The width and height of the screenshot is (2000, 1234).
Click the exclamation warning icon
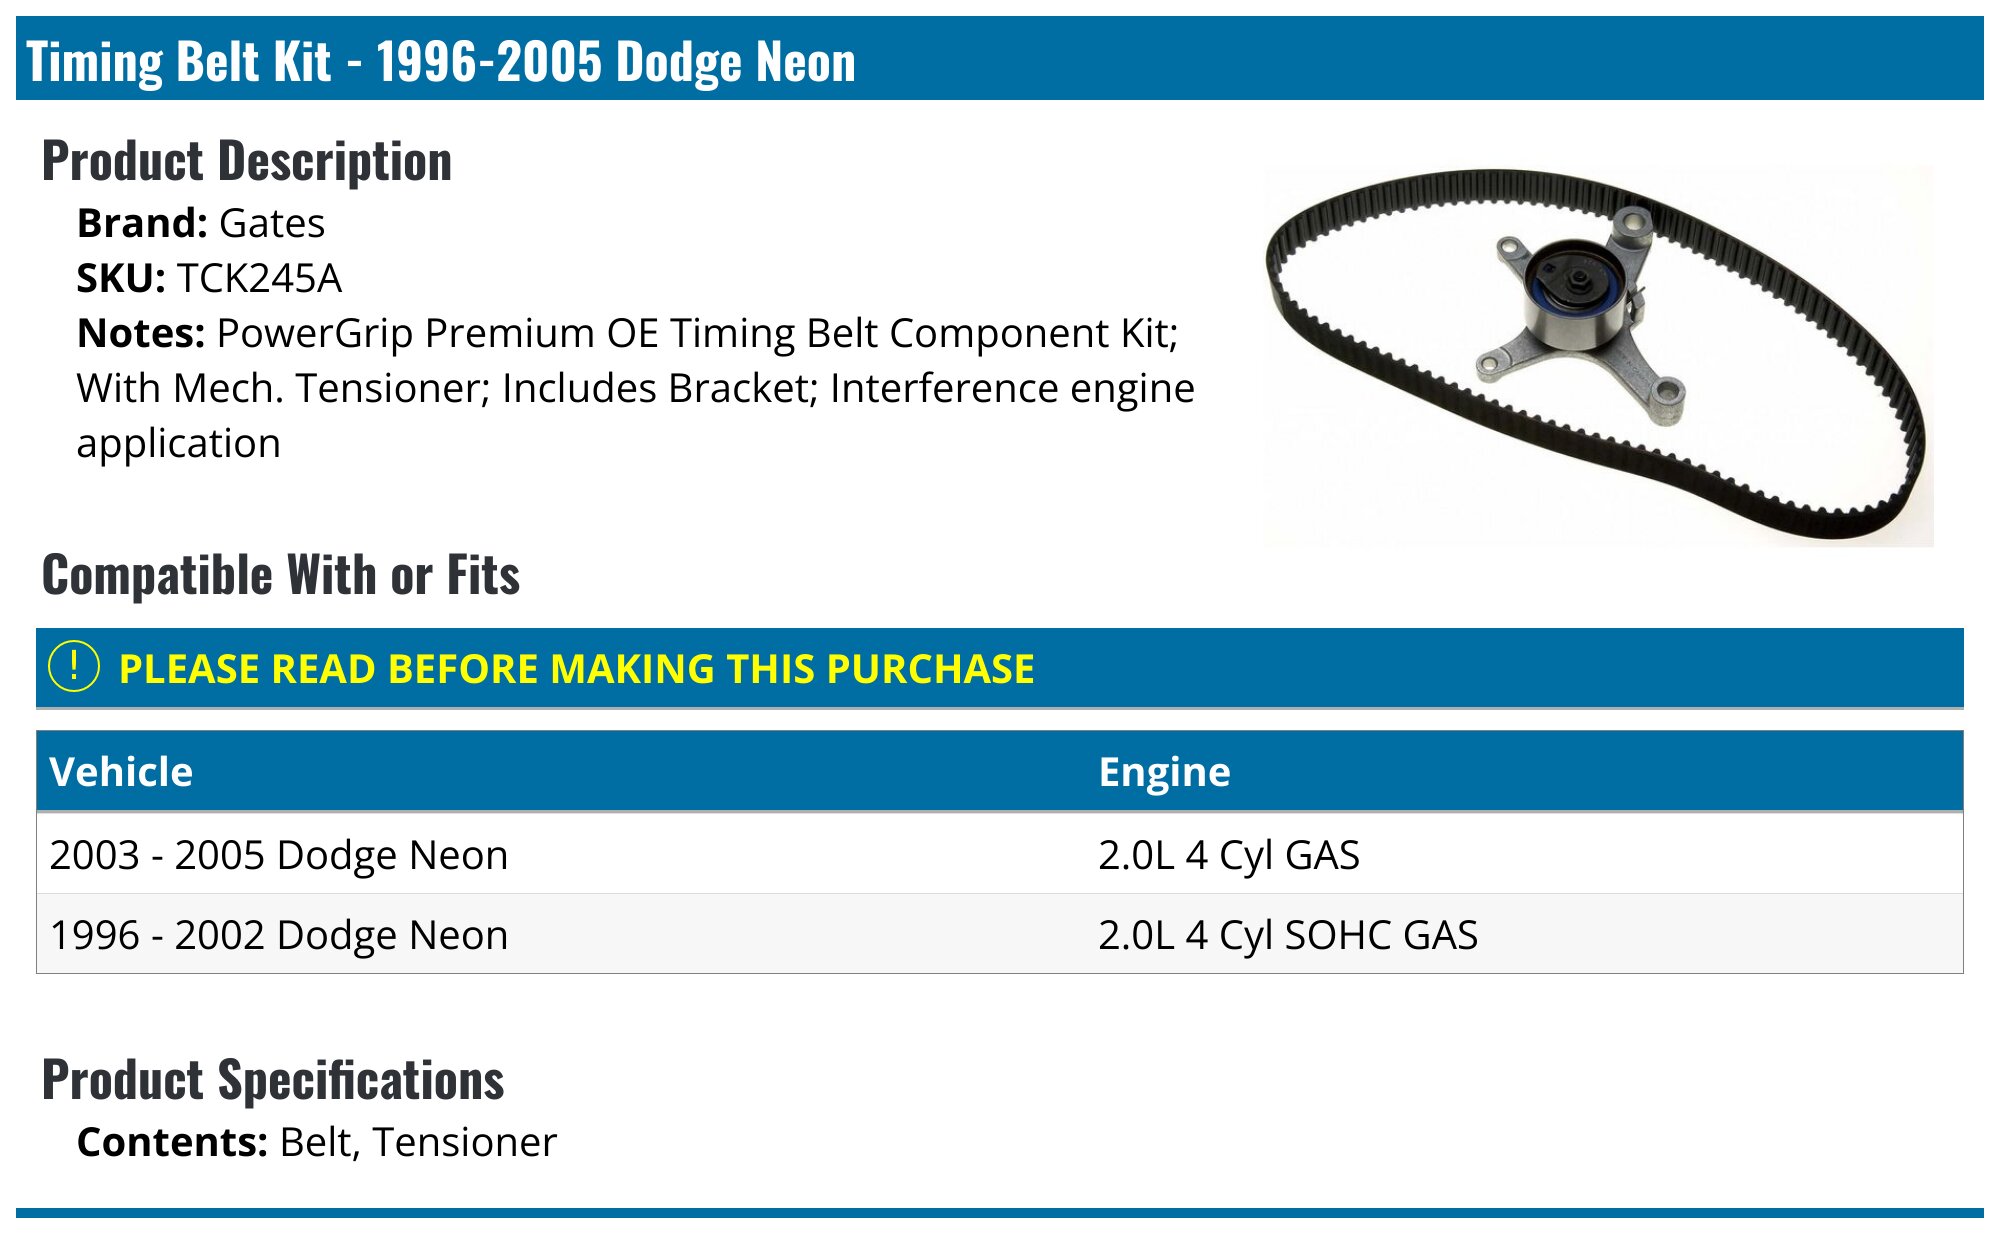click(74, 667)
